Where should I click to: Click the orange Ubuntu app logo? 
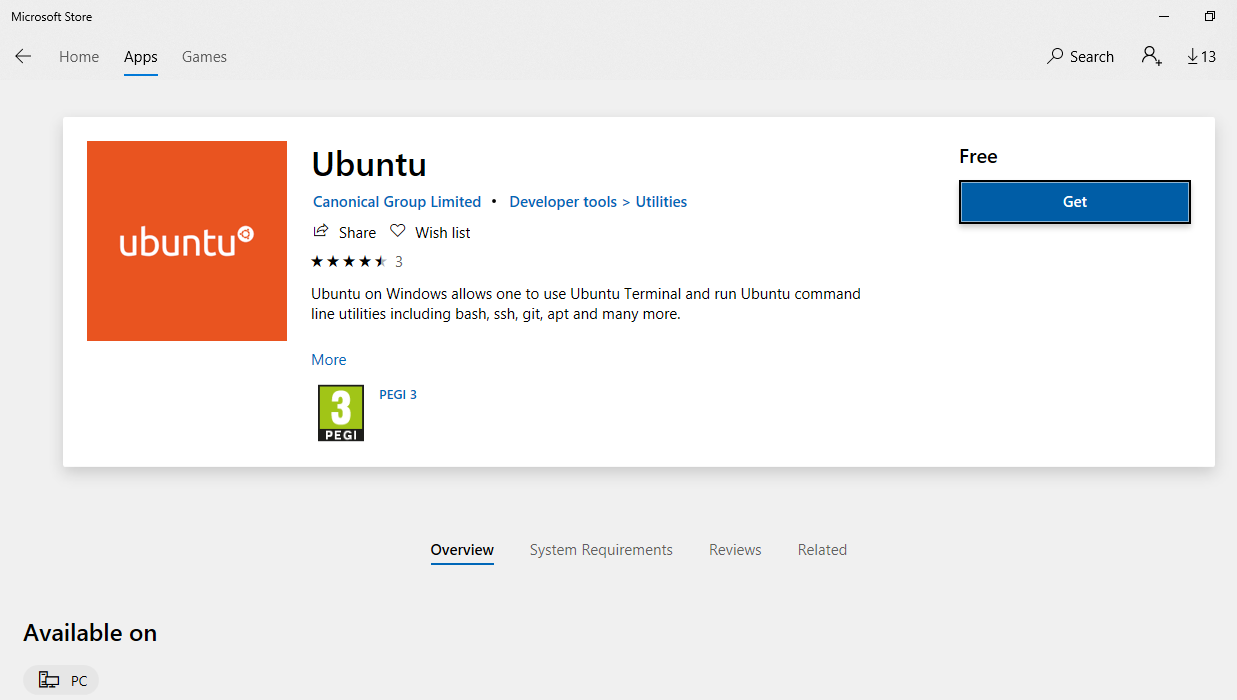(x=187, y=241)
